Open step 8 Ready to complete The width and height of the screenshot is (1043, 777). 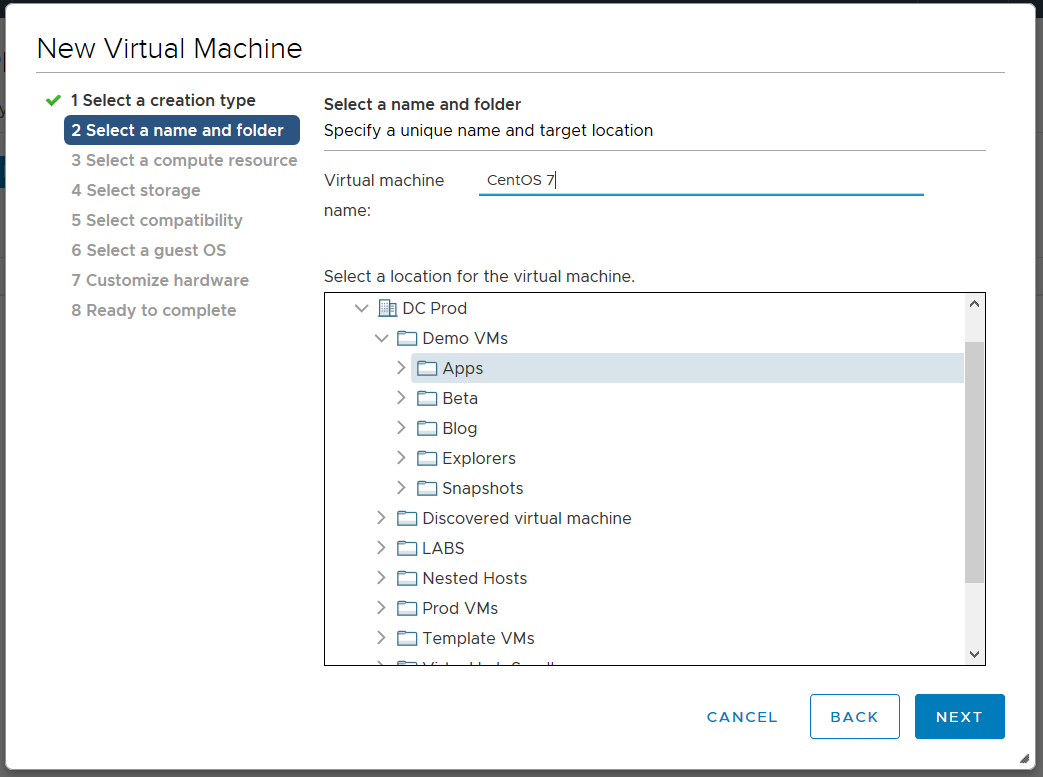(154, 310)
